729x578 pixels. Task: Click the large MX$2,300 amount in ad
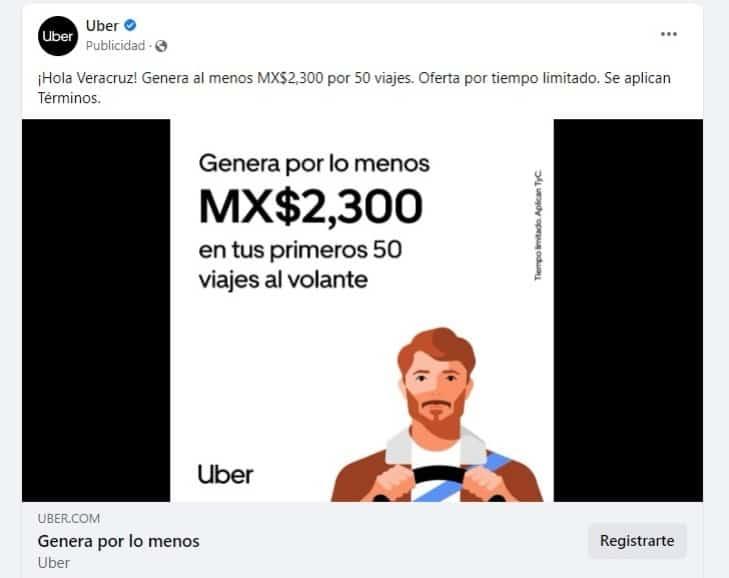(311, 207)
